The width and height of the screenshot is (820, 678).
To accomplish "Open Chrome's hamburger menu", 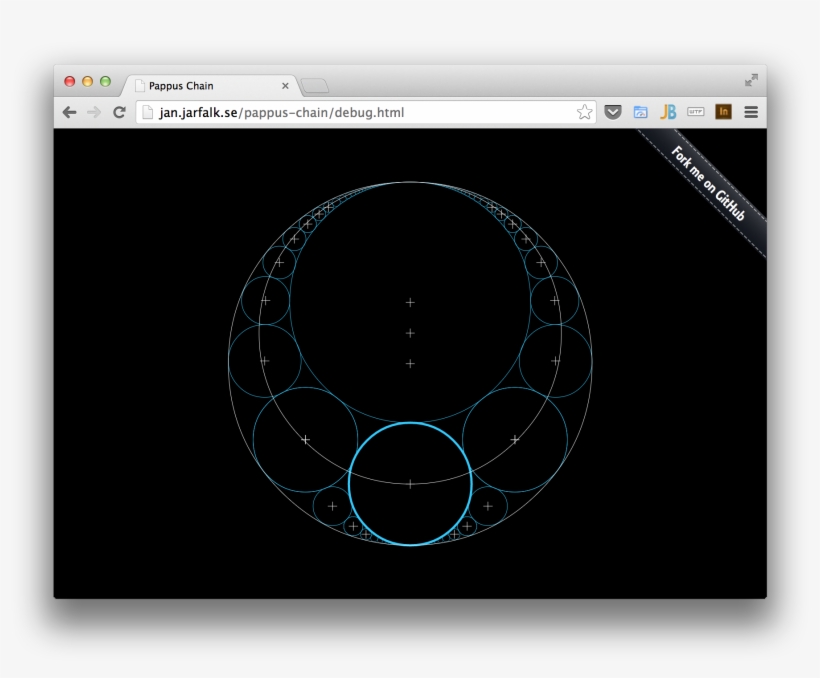I will (x=749, y=111).
